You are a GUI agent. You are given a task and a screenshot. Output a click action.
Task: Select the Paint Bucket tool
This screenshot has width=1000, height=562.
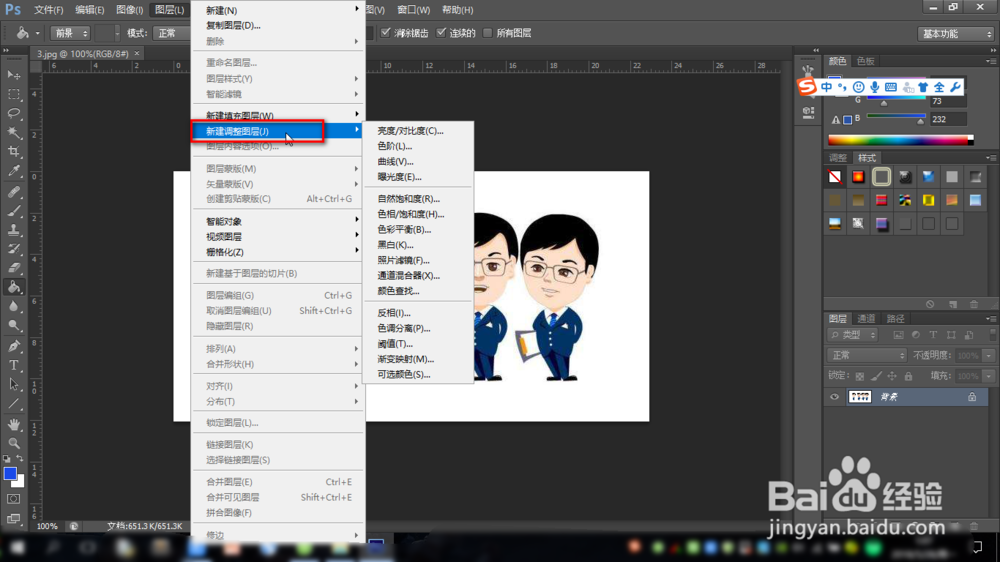pos(13,287)
